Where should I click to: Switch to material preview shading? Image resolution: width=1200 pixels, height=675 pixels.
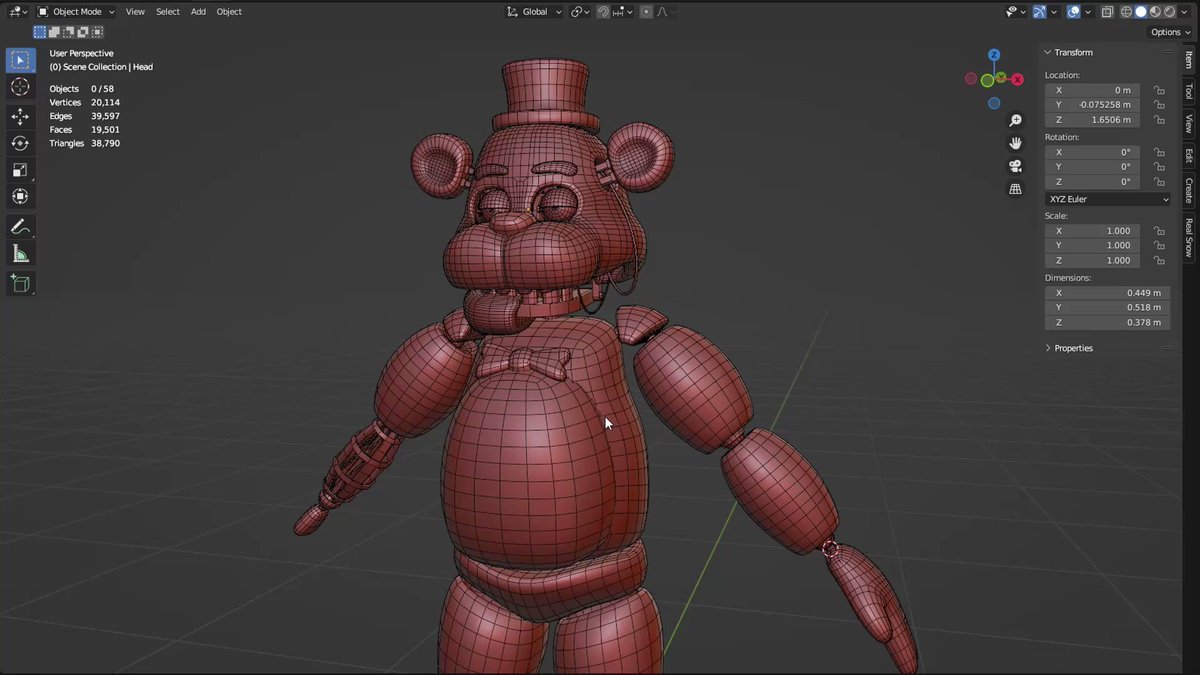coord(1155,11)
